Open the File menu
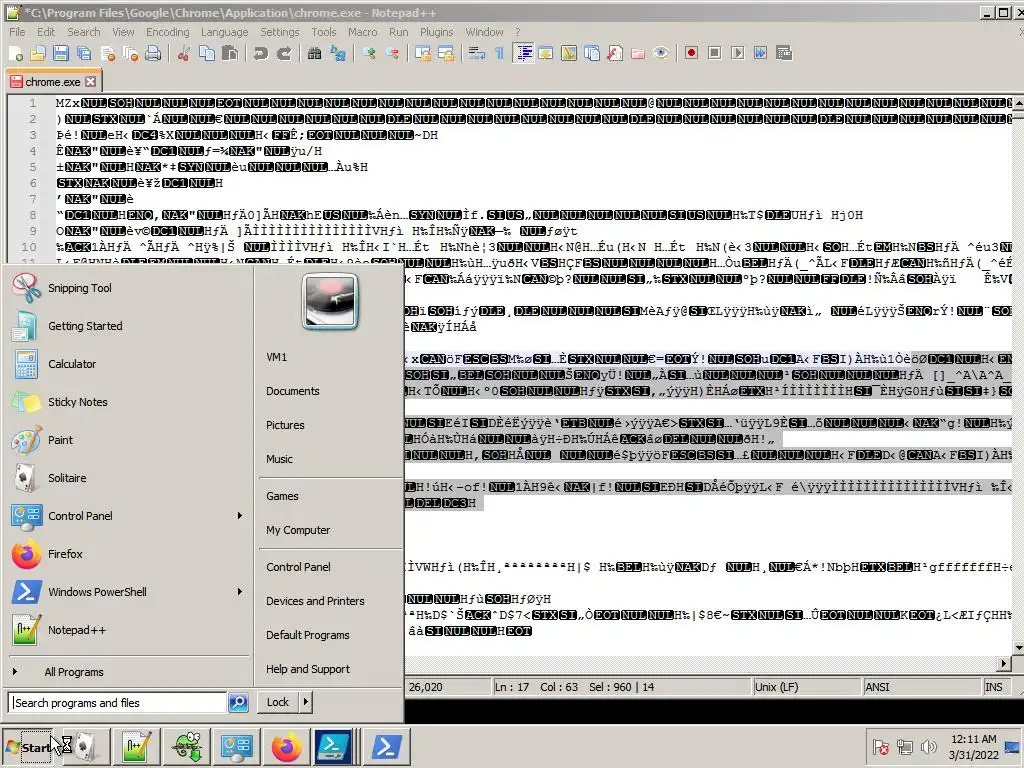 point(17,32)
